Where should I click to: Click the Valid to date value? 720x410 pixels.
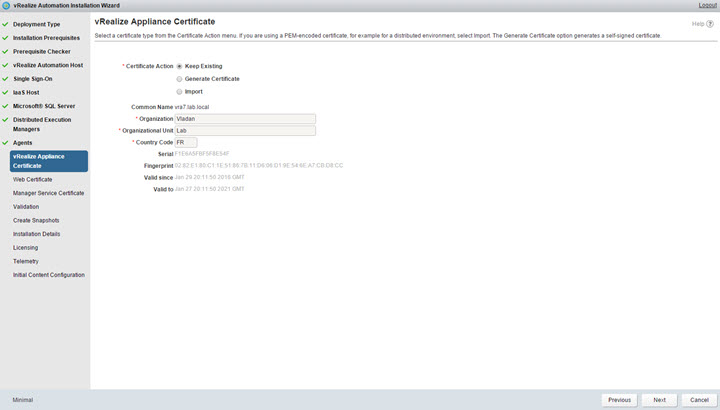(210, 189)
